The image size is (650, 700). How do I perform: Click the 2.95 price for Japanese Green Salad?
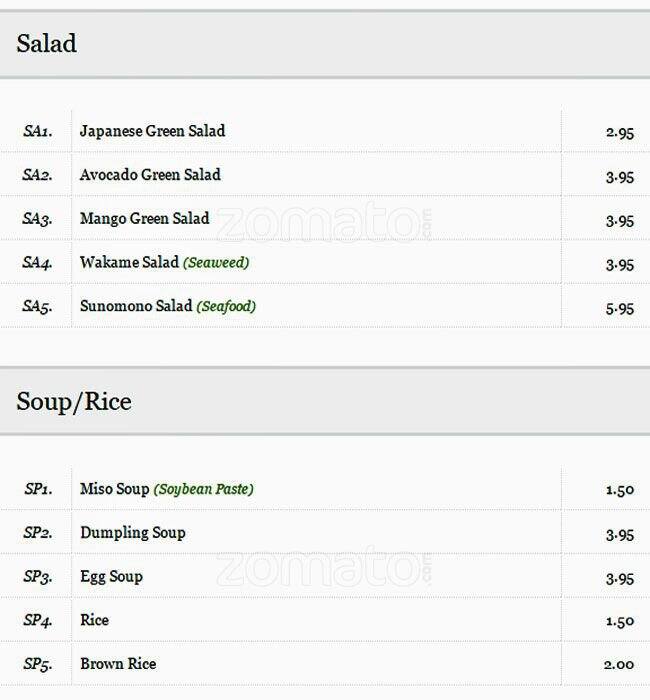tap(619, 132)
